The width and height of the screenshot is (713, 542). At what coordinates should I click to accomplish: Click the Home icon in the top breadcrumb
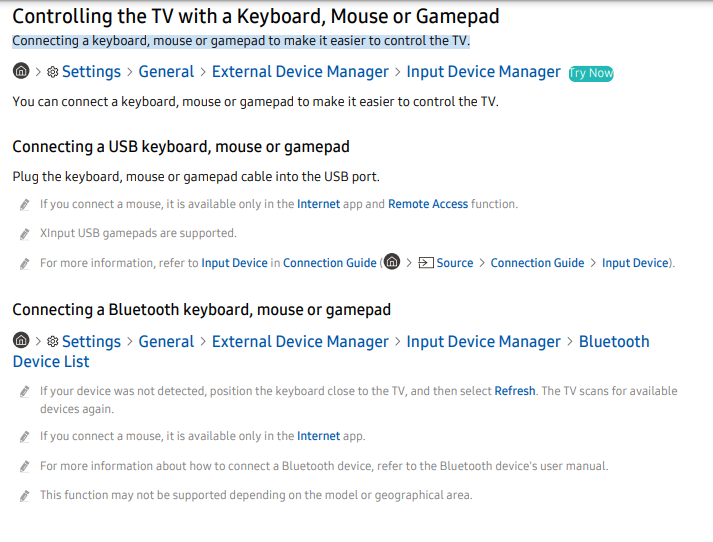click(x=21, y=71)
